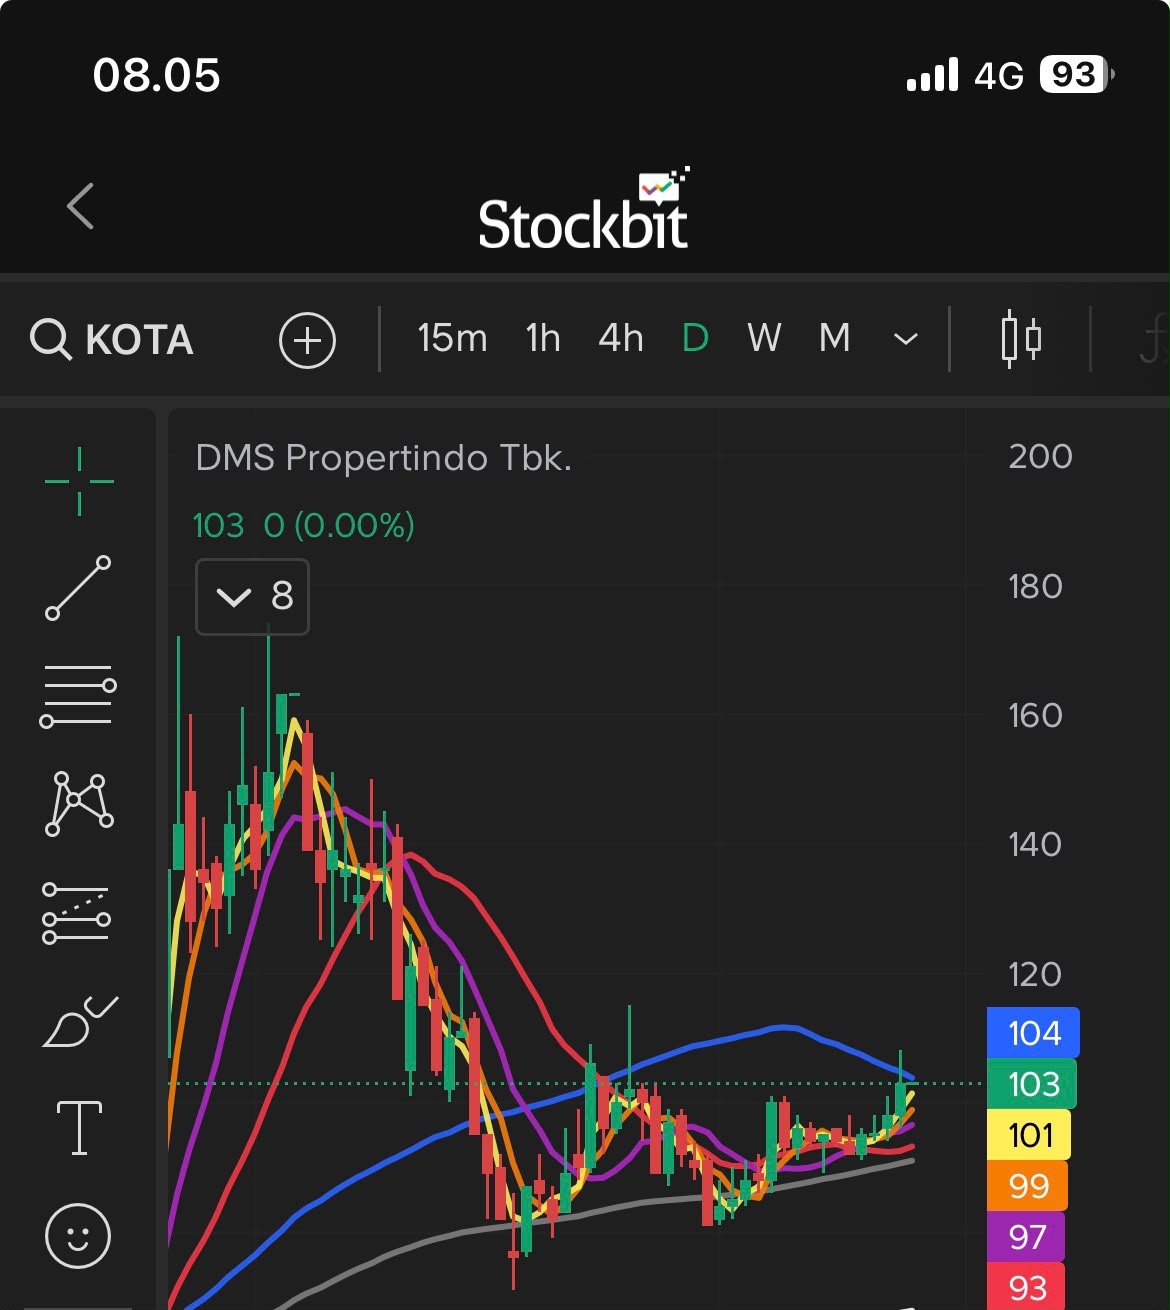Image resolution: width=1170 pixels, height=1310 pixels.
Task: Click the 140 price axis label
Action: 1035,844
